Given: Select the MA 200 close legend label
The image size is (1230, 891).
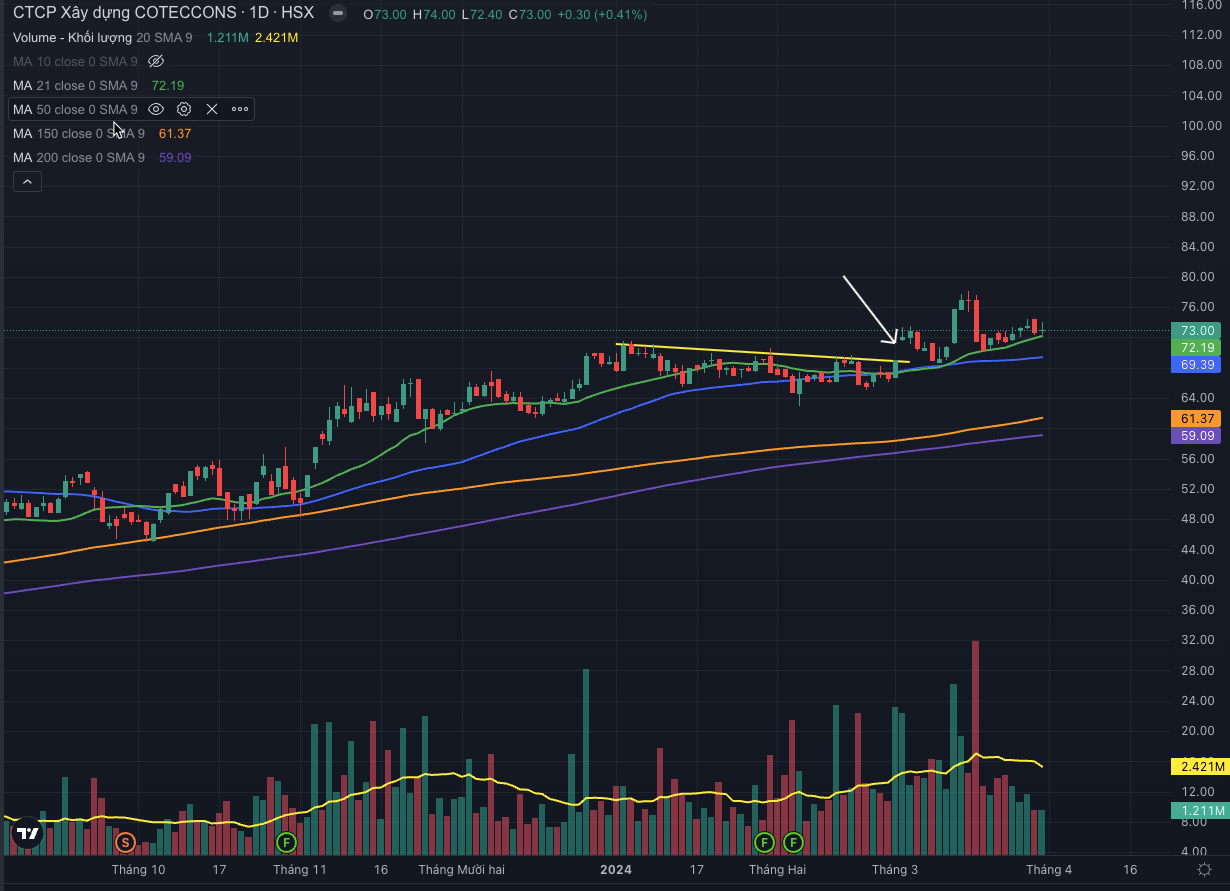Looking at the screenshot, I should pyautogui.click(x=79, y=157).
